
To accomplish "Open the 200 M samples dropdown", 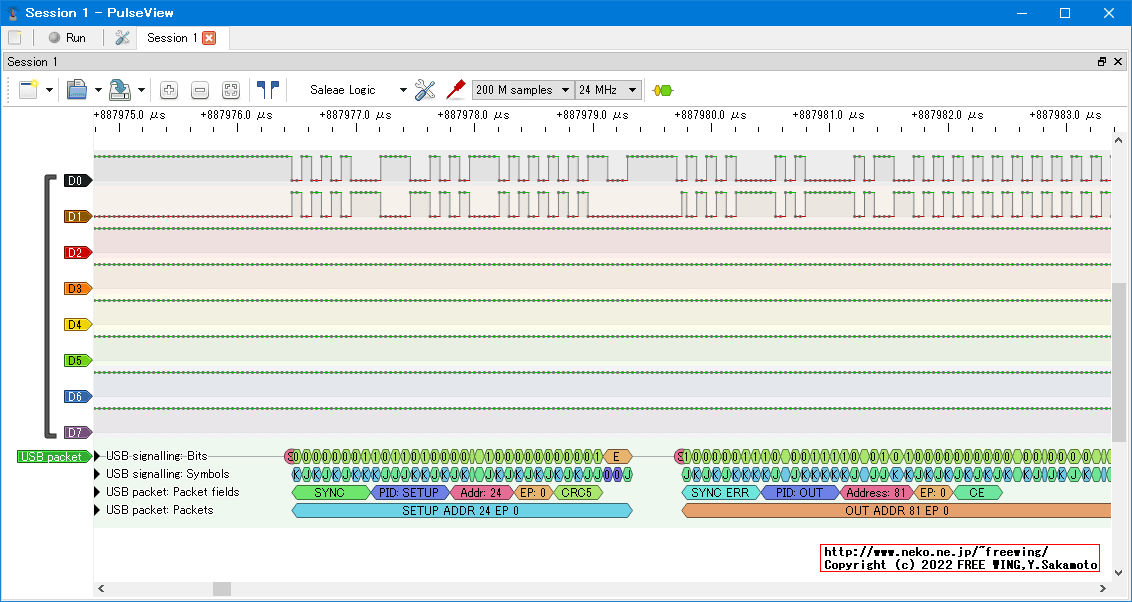I will pos(522,90).
